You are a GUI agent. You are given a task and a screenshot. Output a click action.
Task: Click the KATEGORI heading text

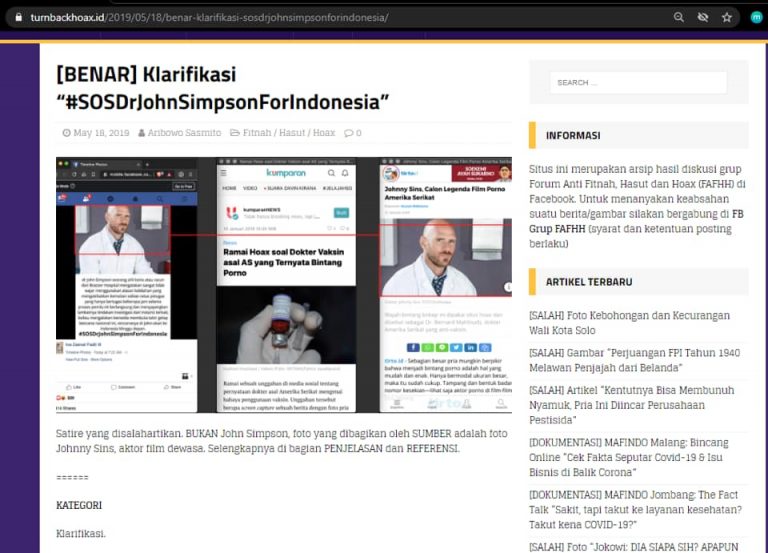click(x=79, y=505)
